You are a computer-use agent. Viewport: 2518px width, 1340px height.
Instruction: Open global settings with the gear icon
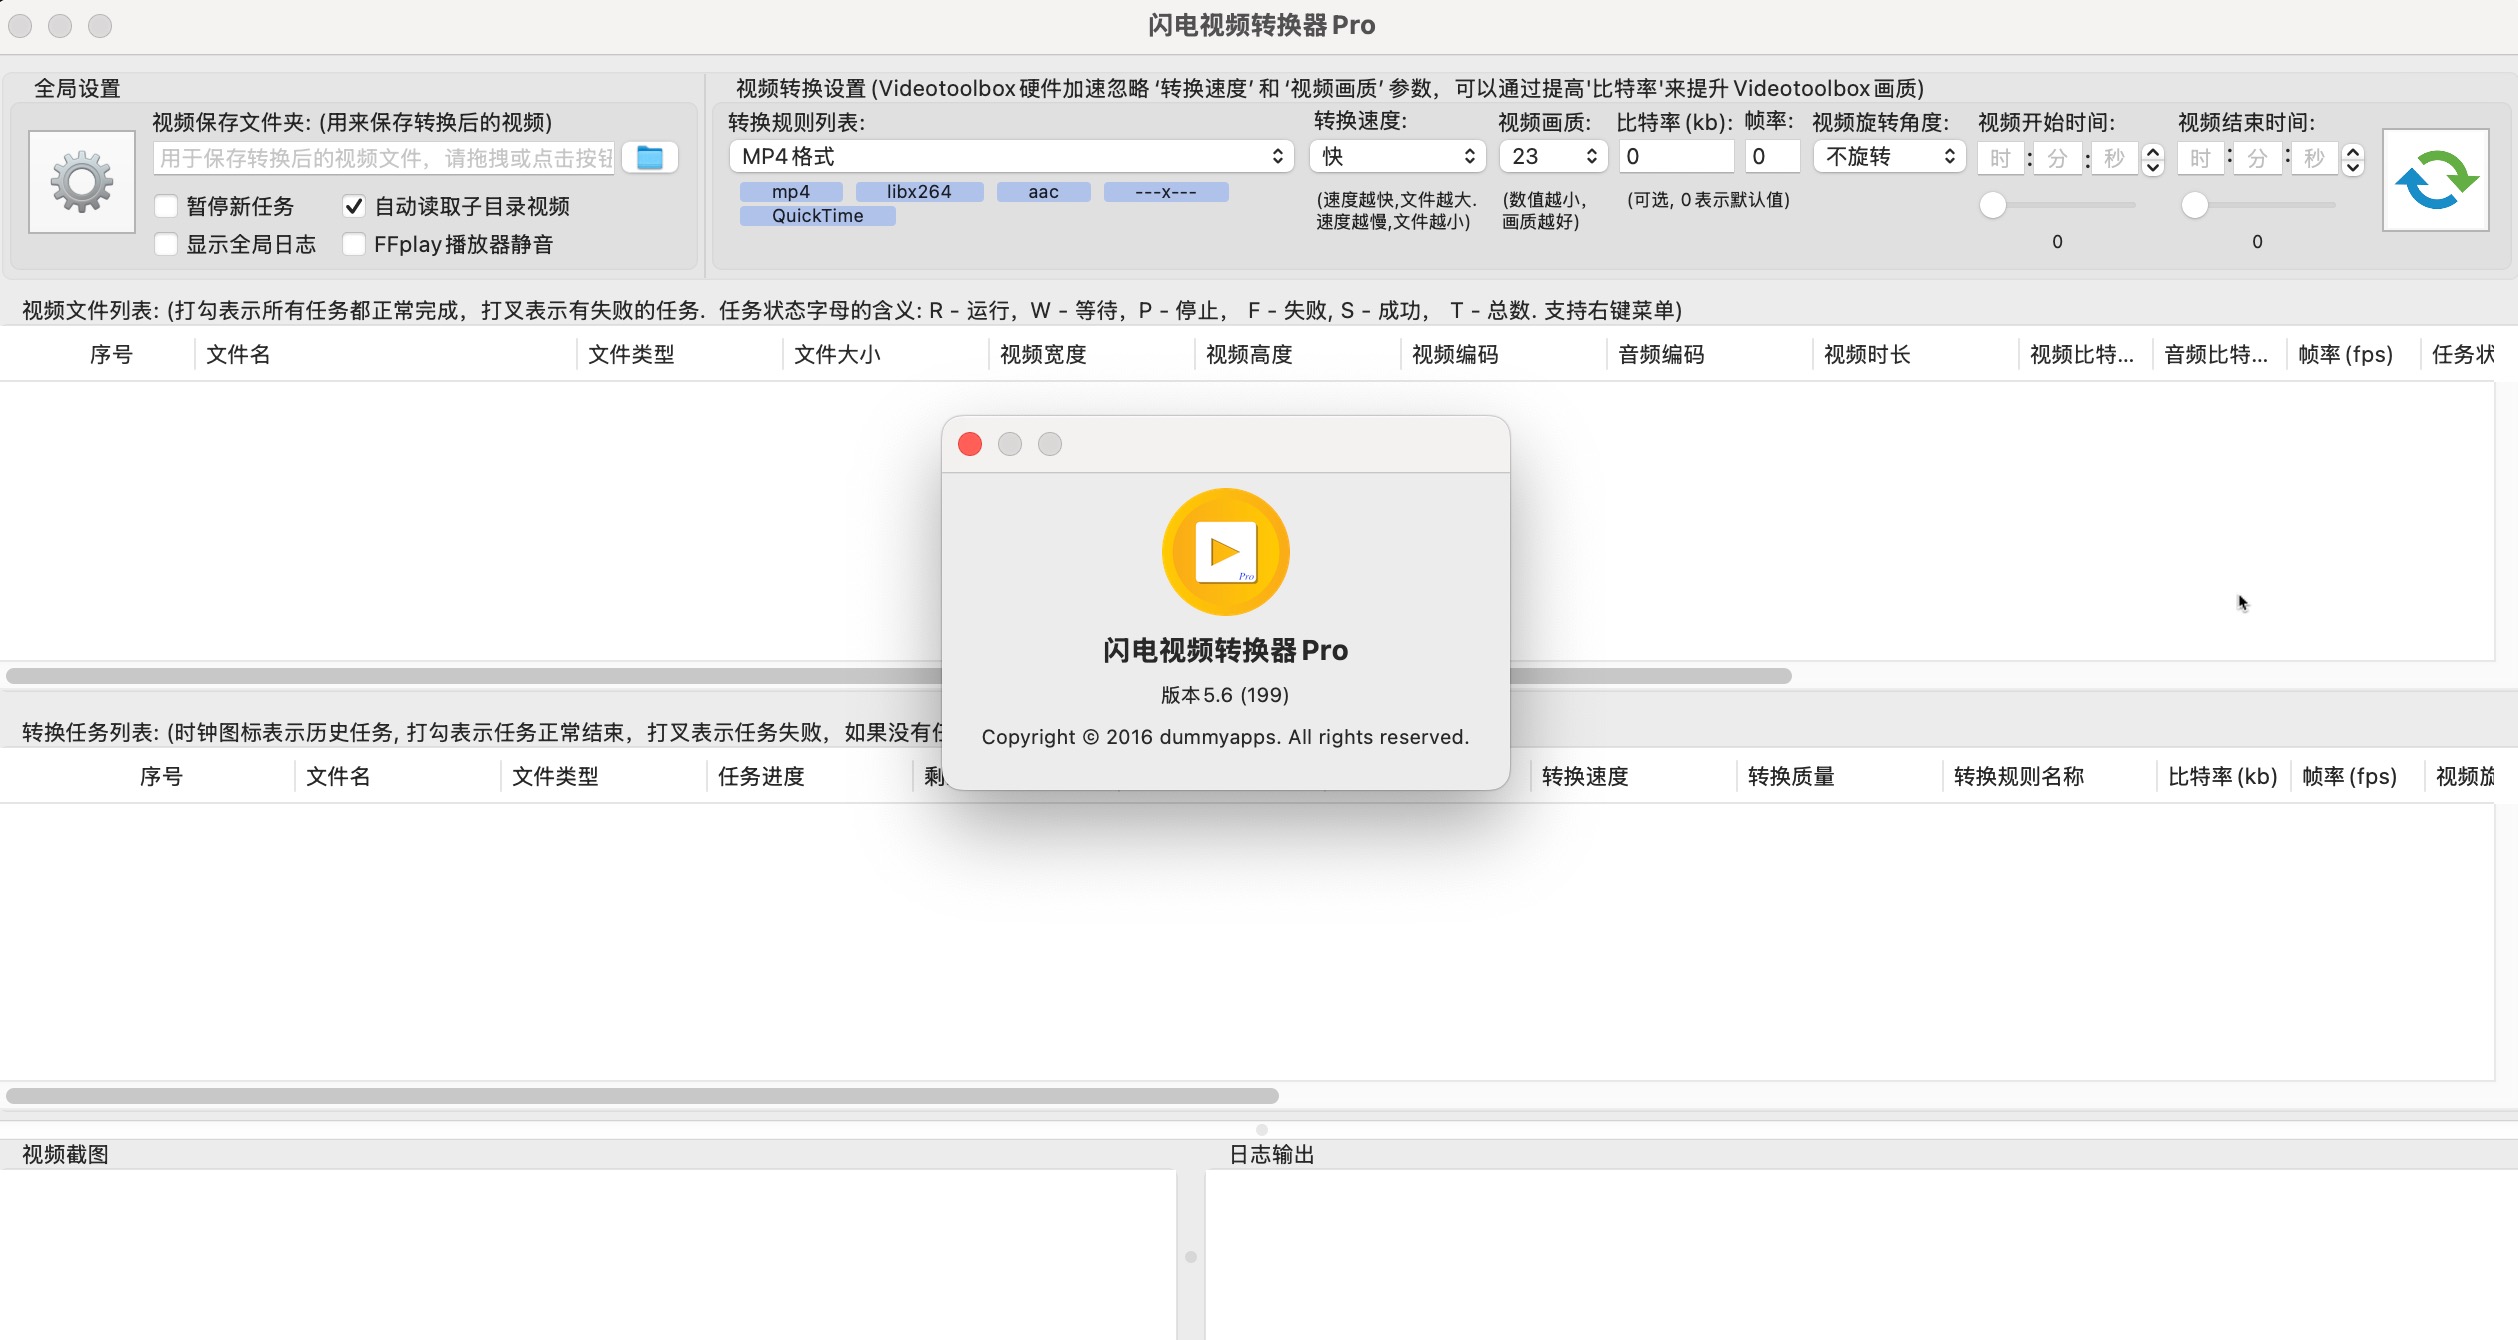(x=82, y=182)
